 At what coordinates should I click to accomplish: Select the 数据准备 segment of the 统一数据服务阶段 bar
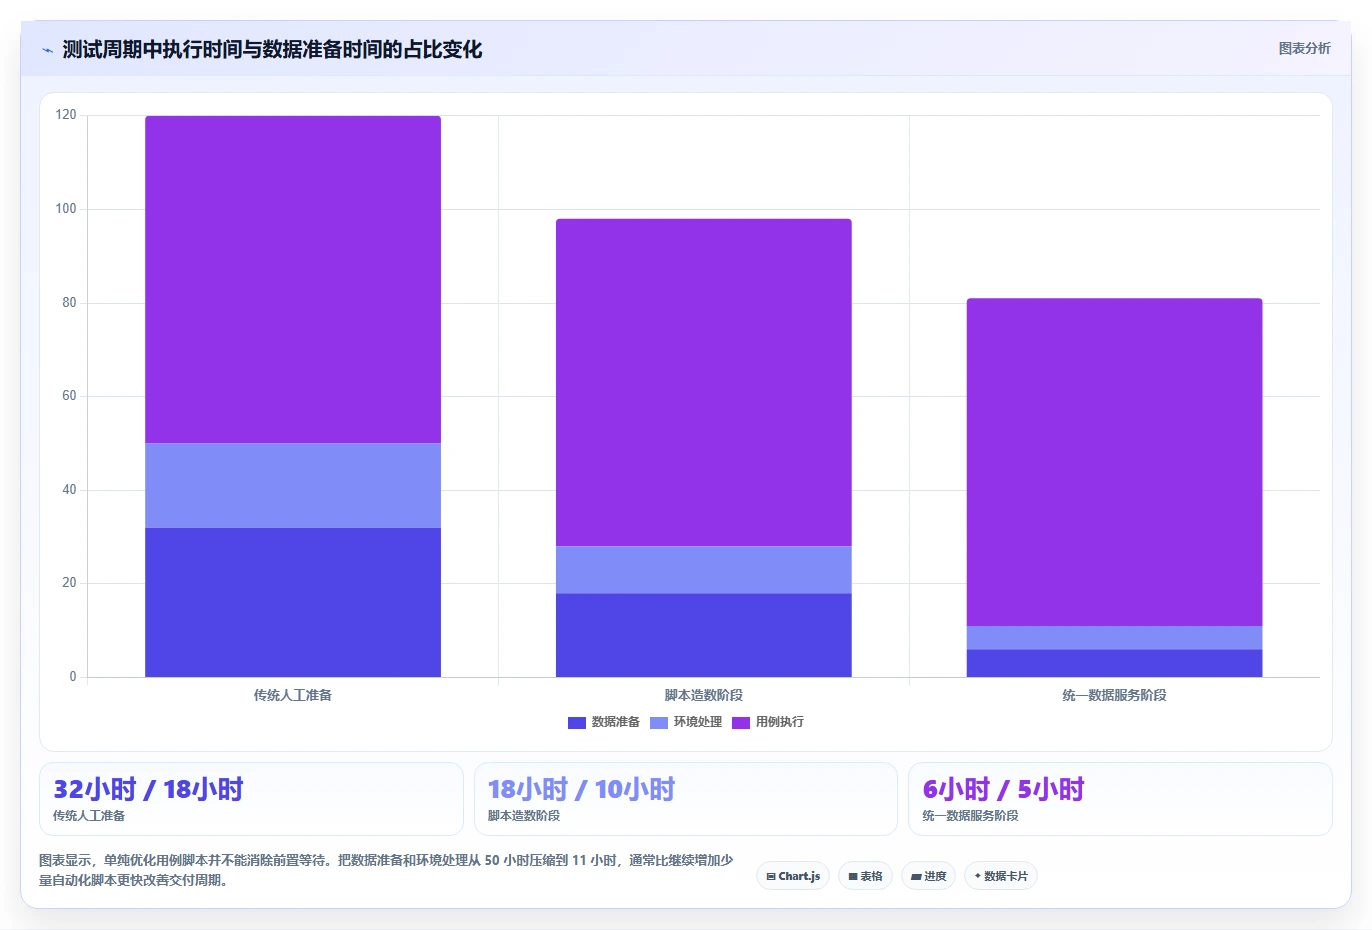1114,663
